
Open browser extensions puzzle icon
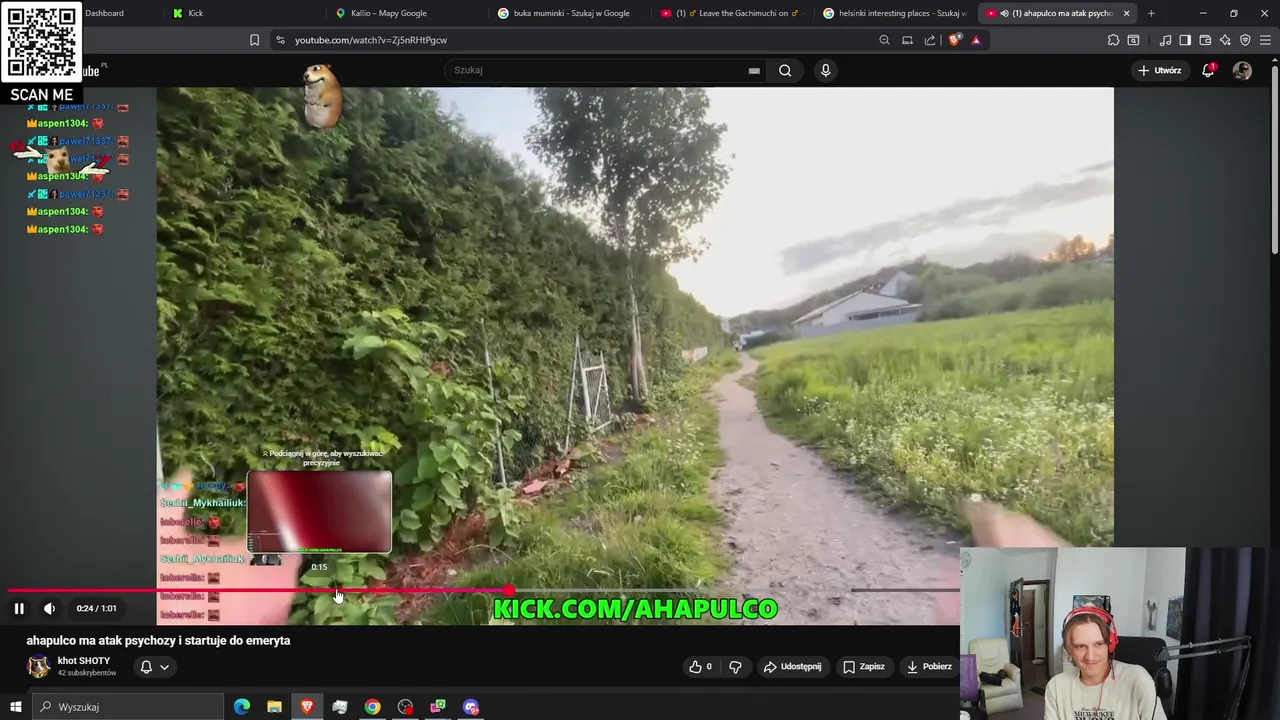(1113, 40)
